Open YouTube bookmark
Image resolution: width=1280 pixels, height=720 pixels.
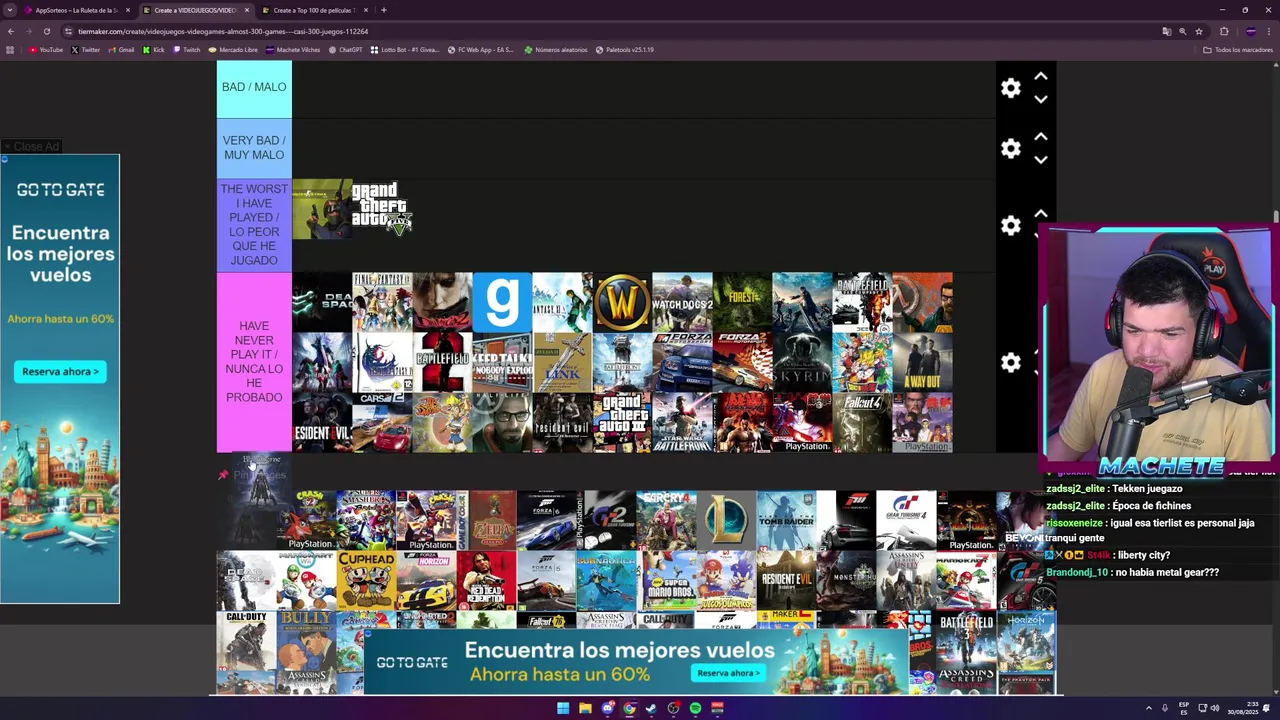tap(46, 50)
